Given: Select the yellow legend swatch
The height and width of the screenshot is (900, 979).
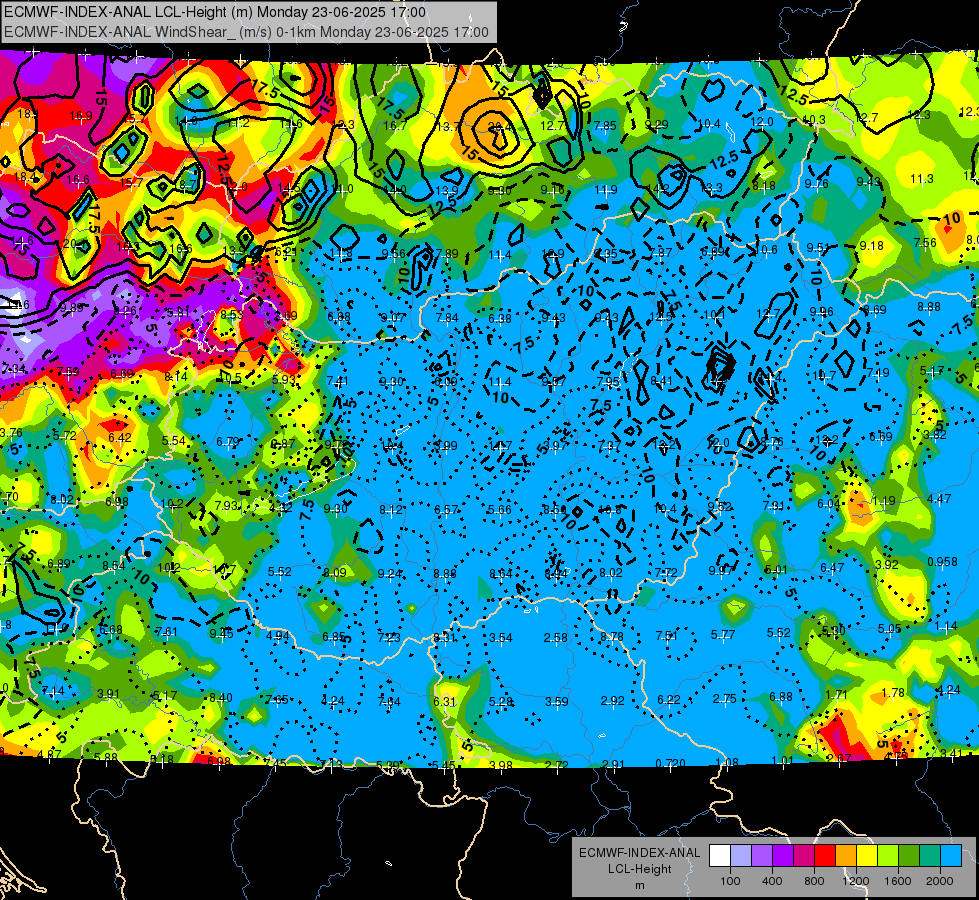Looking at the screenshot, I should [867, 856].
